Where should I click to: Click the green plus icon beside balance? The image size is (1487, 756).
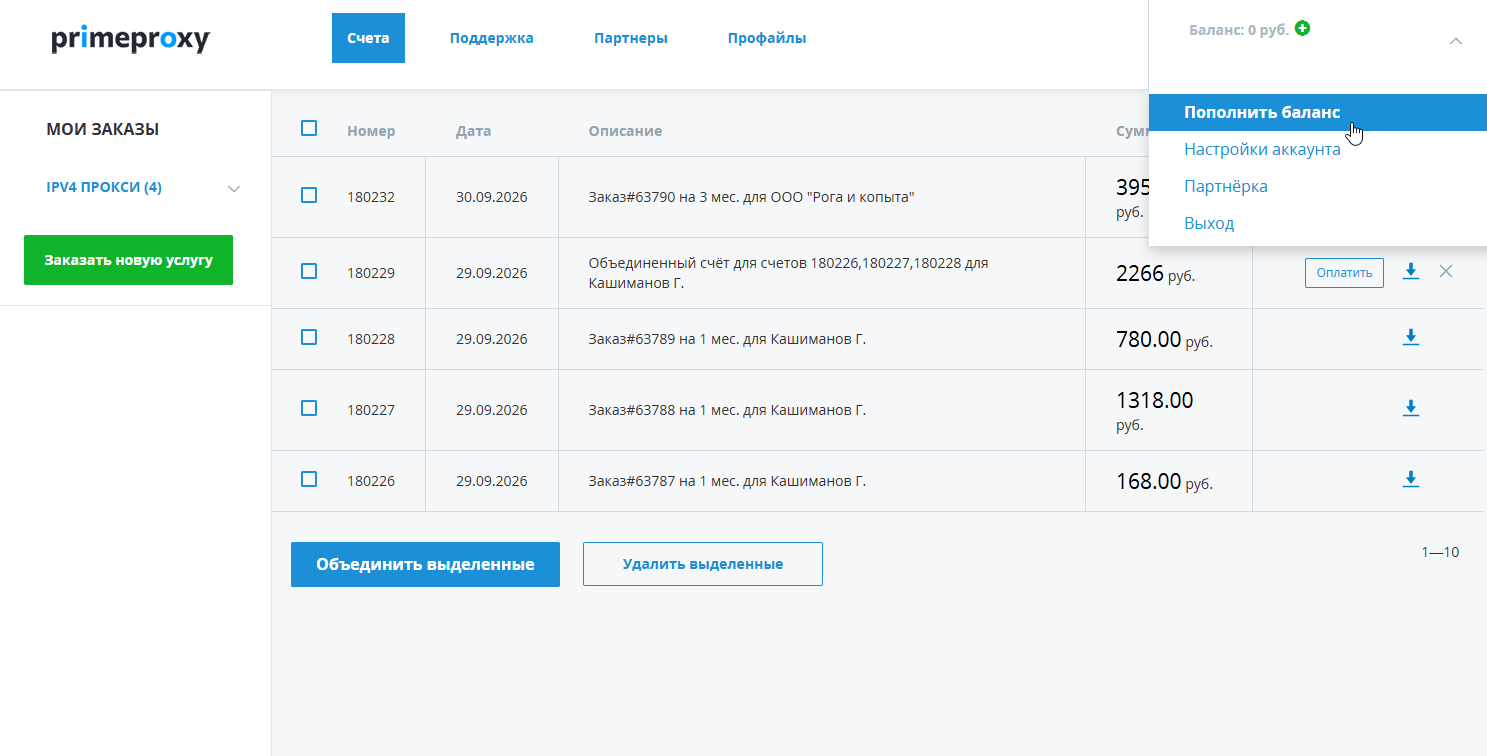[x=1302, y=28]
